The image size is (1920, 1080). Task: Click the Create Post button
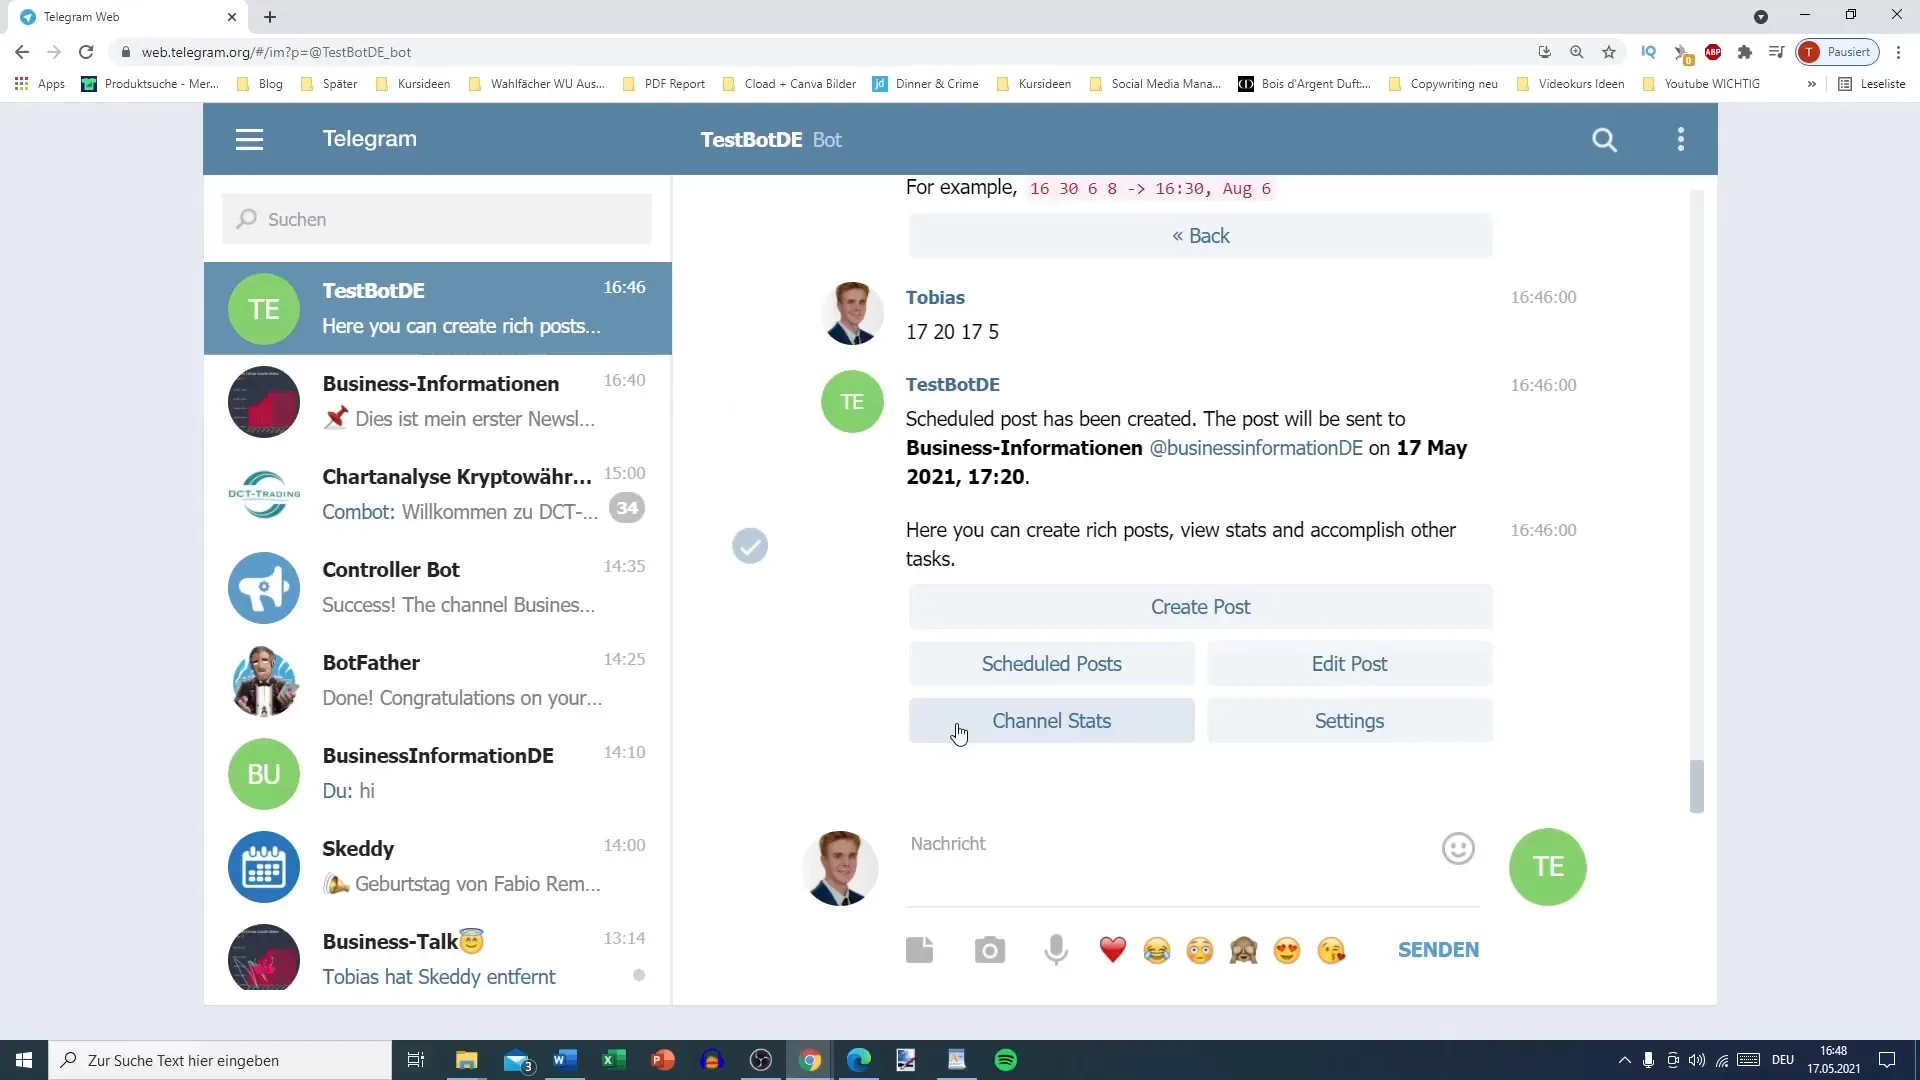[1200, 605]
